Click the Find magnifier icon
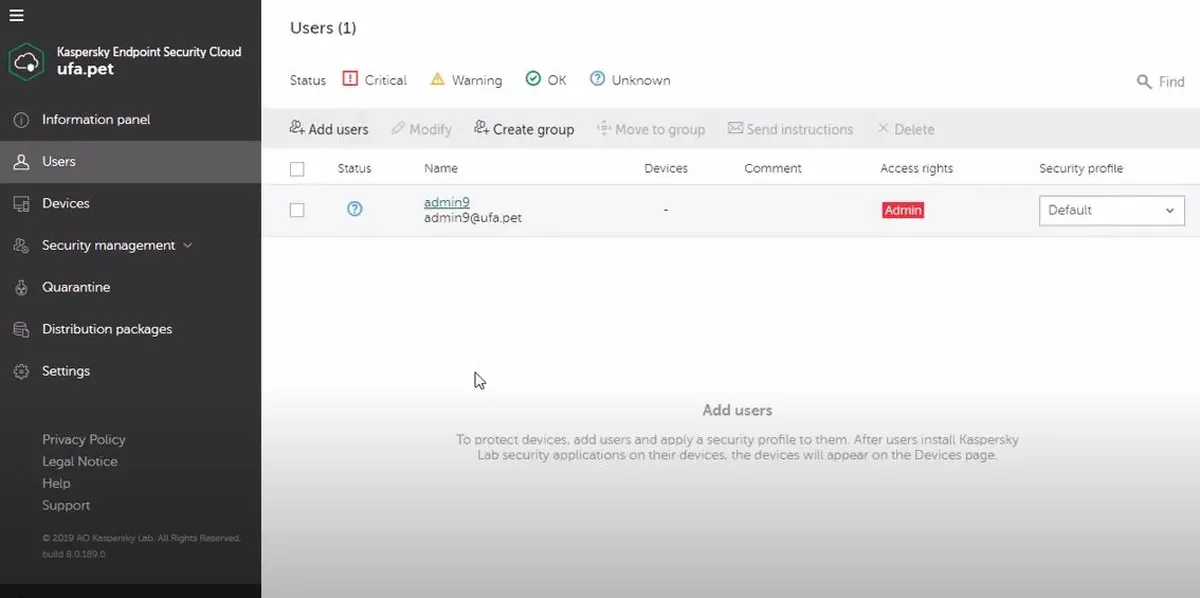1200x598 pixels. [x=1144, y=82]
